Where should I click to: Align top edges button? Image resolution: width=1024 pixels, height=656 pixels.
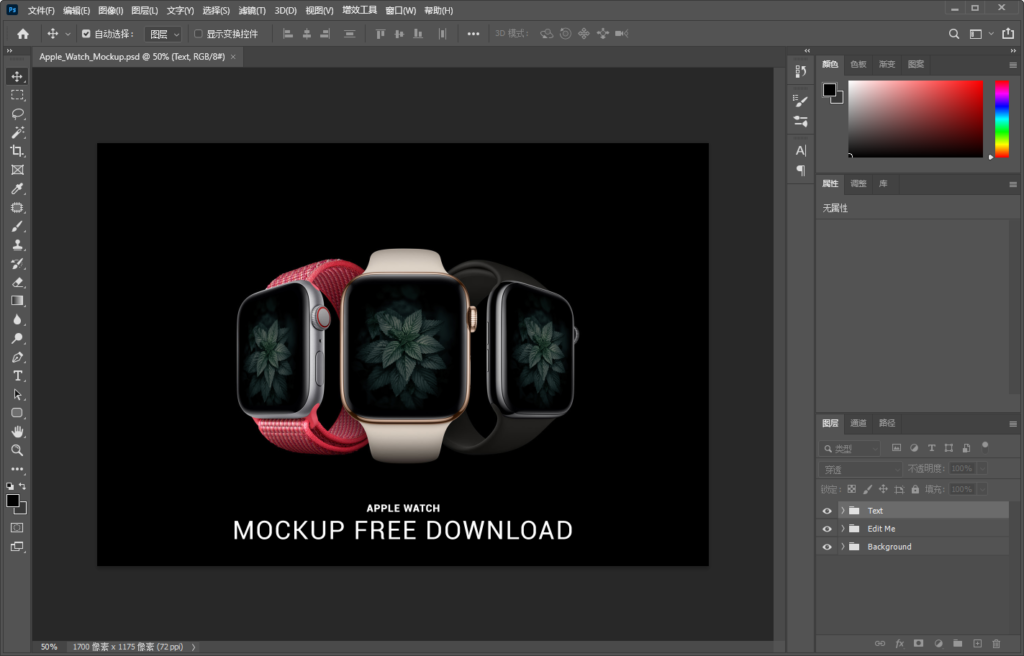[x=380, y=34]
